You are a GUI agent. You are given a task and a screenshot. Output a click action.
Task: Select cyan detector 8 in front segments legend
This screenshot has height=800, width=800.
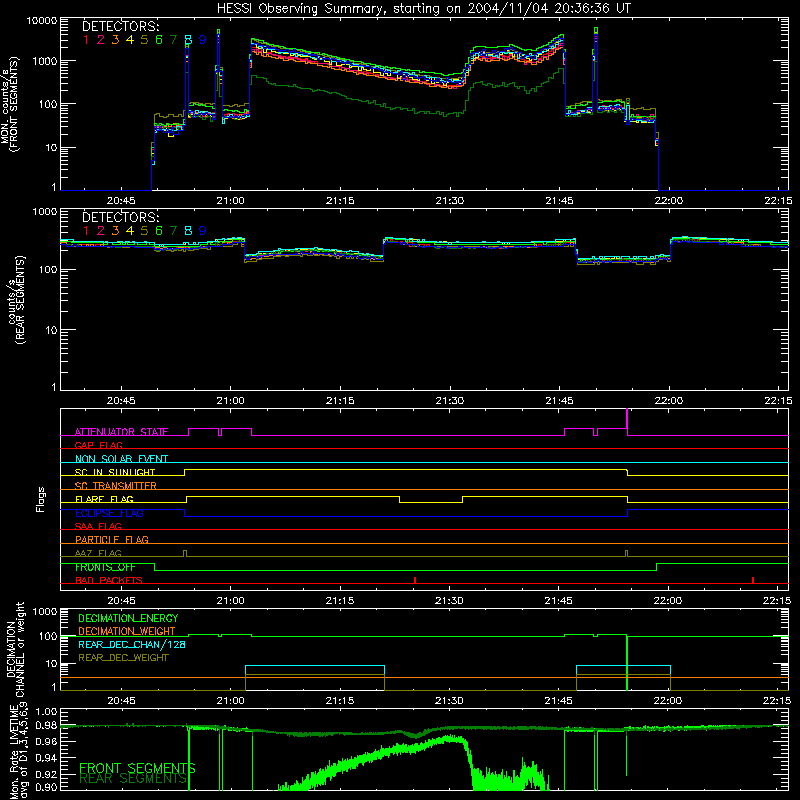tap(188, 40)
